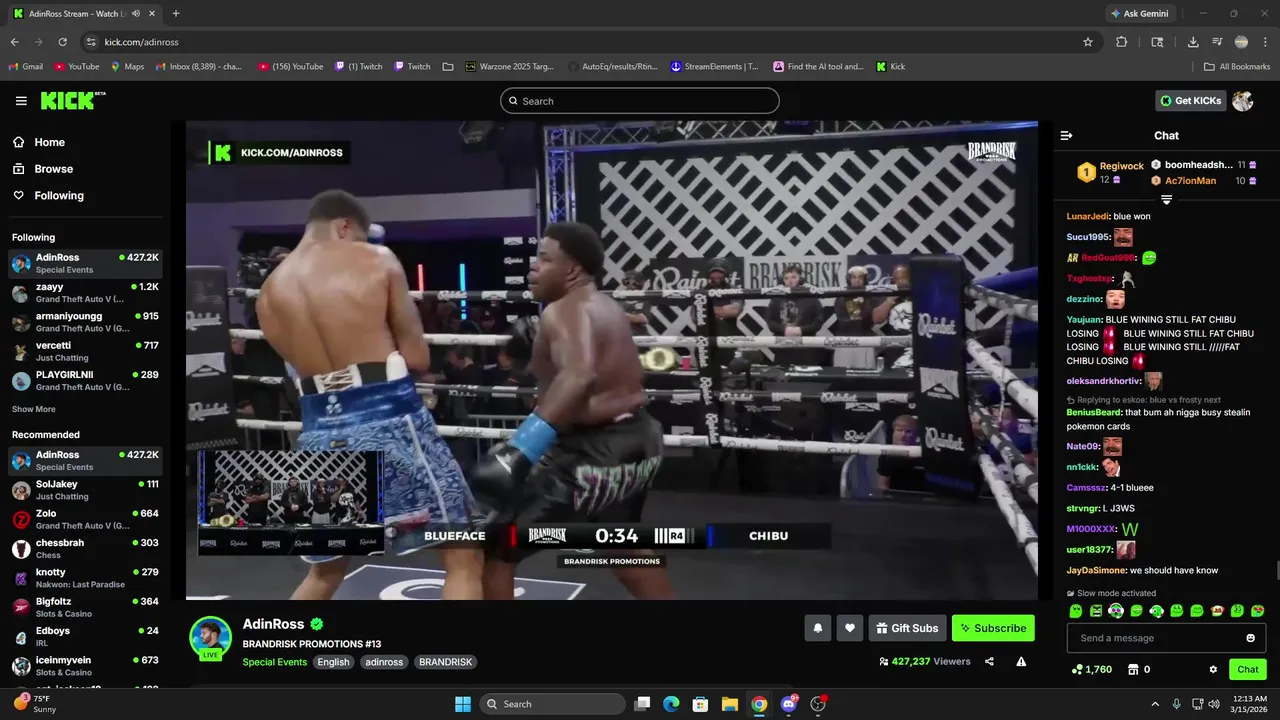Click the KICK logo in header

(71, 100)
